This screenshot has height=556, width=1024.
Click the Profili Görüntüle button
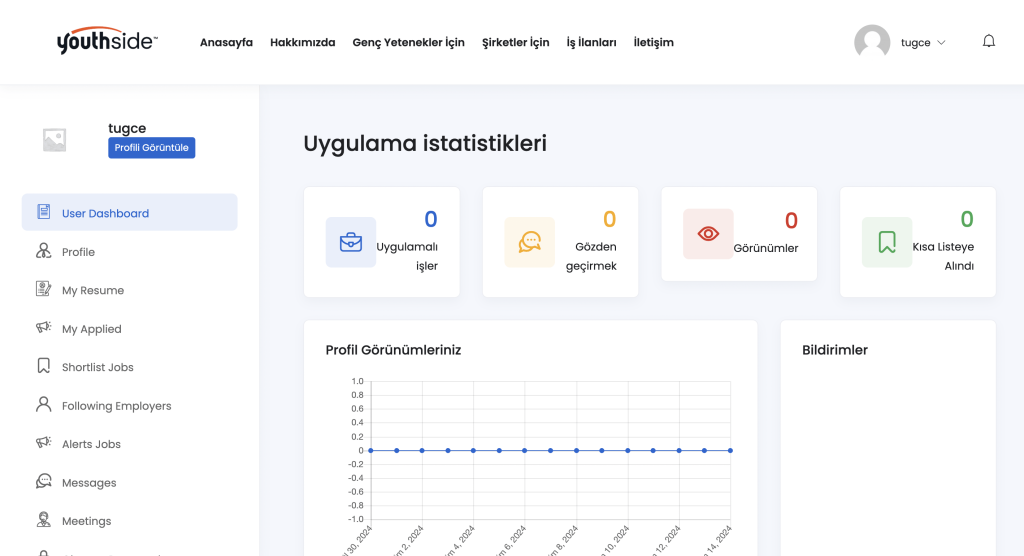point(152,148)
